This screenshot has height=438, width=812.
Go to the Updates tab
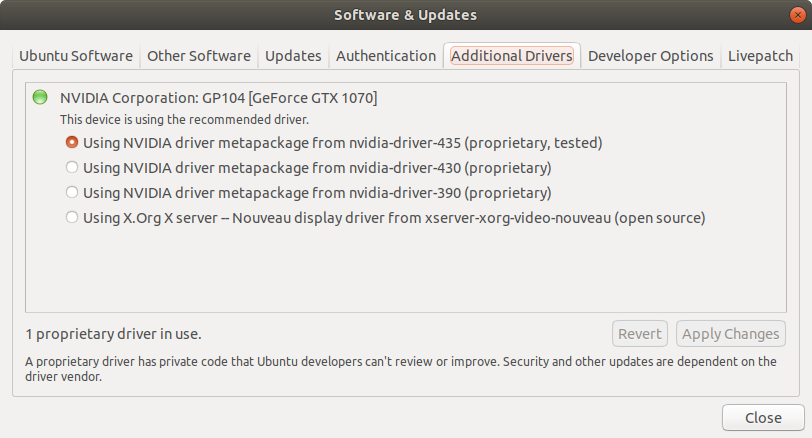click(x=293, y=56)
